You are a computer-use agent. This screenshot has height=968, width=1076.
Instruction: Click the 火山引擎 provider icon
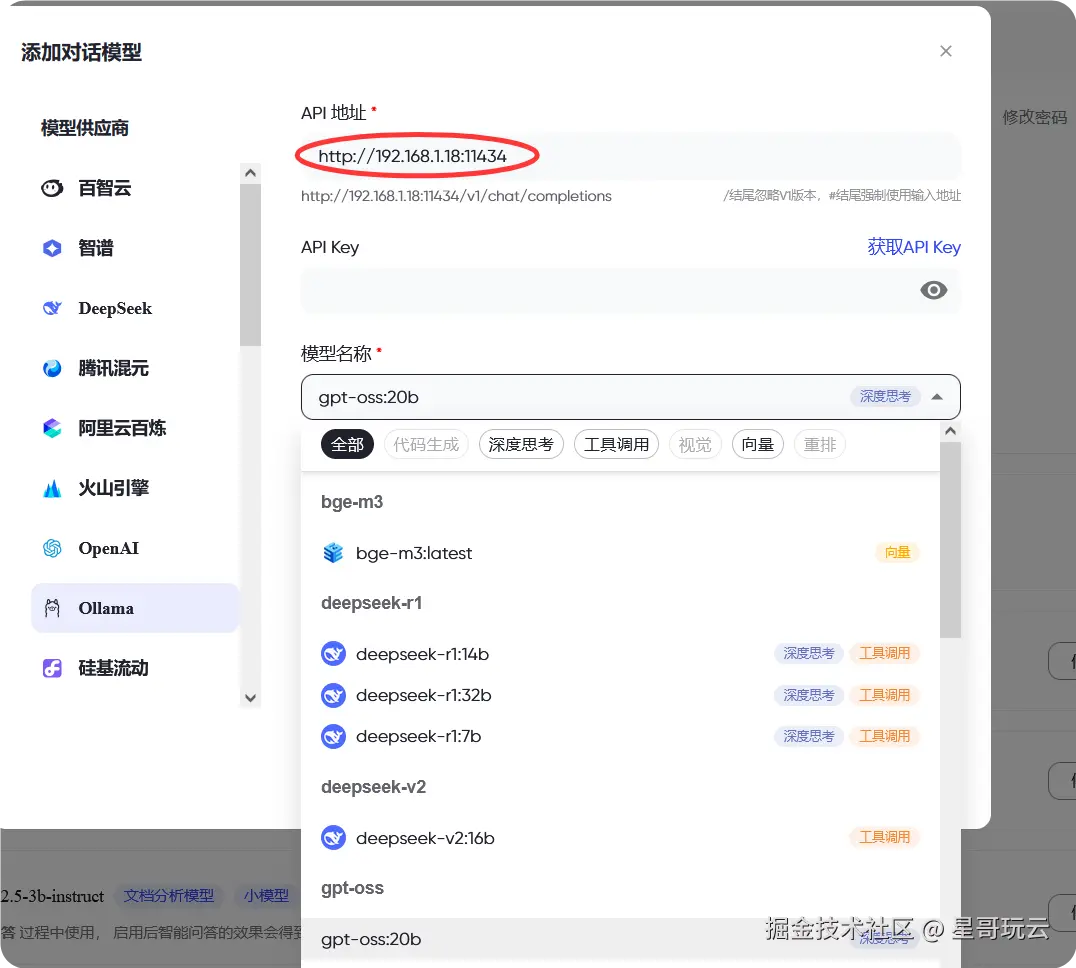[52, 488]
